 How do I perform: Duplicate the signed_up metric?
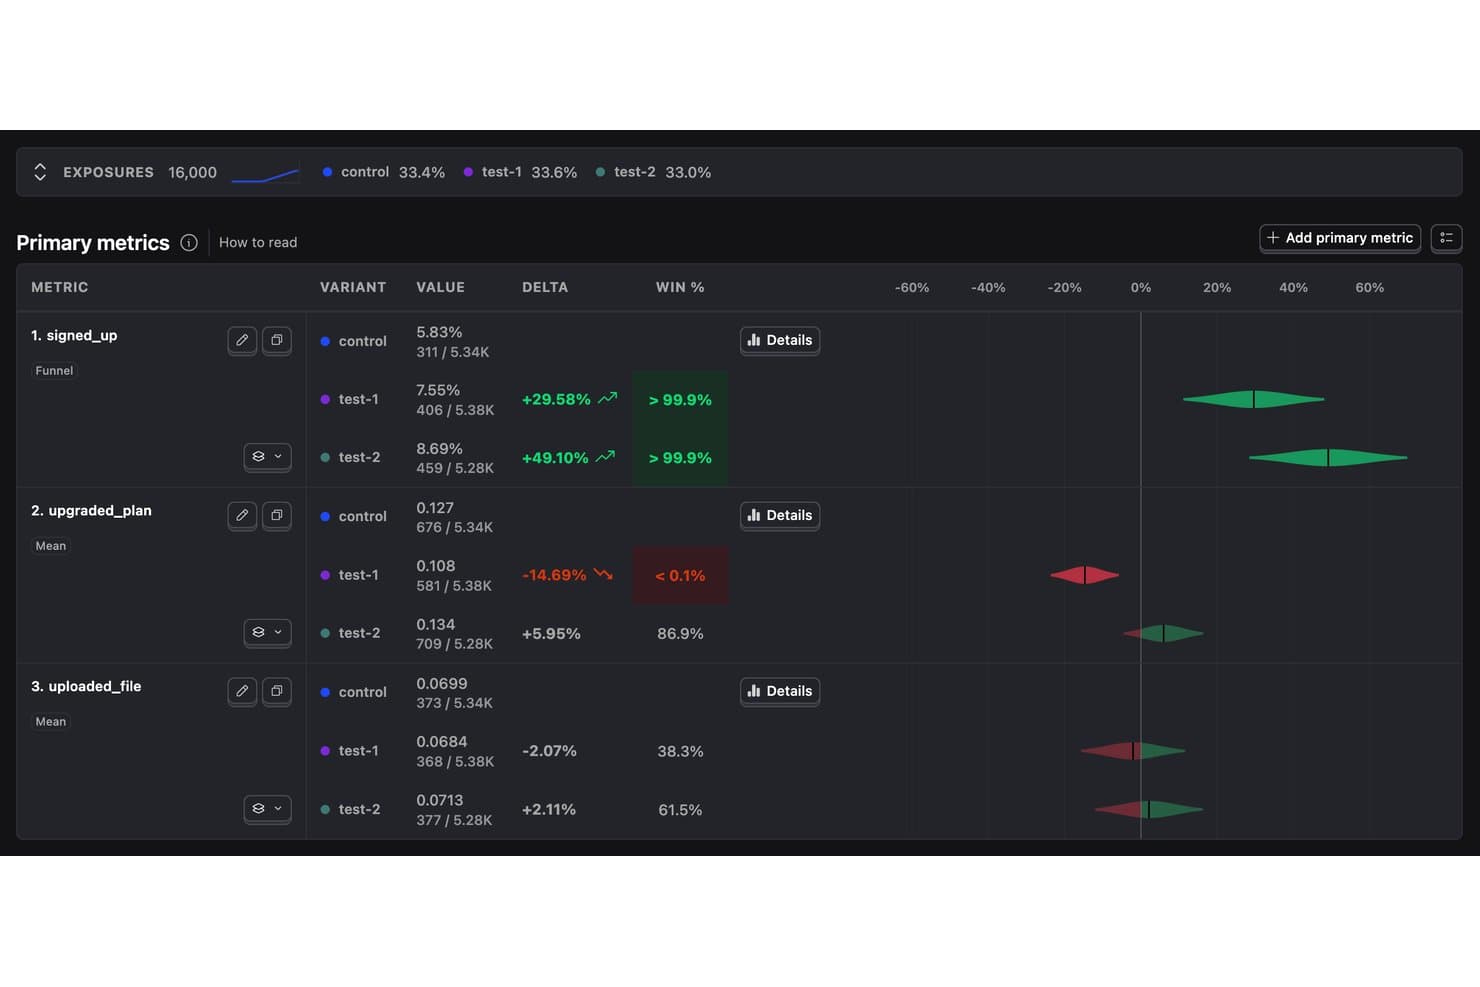point(277,340)
